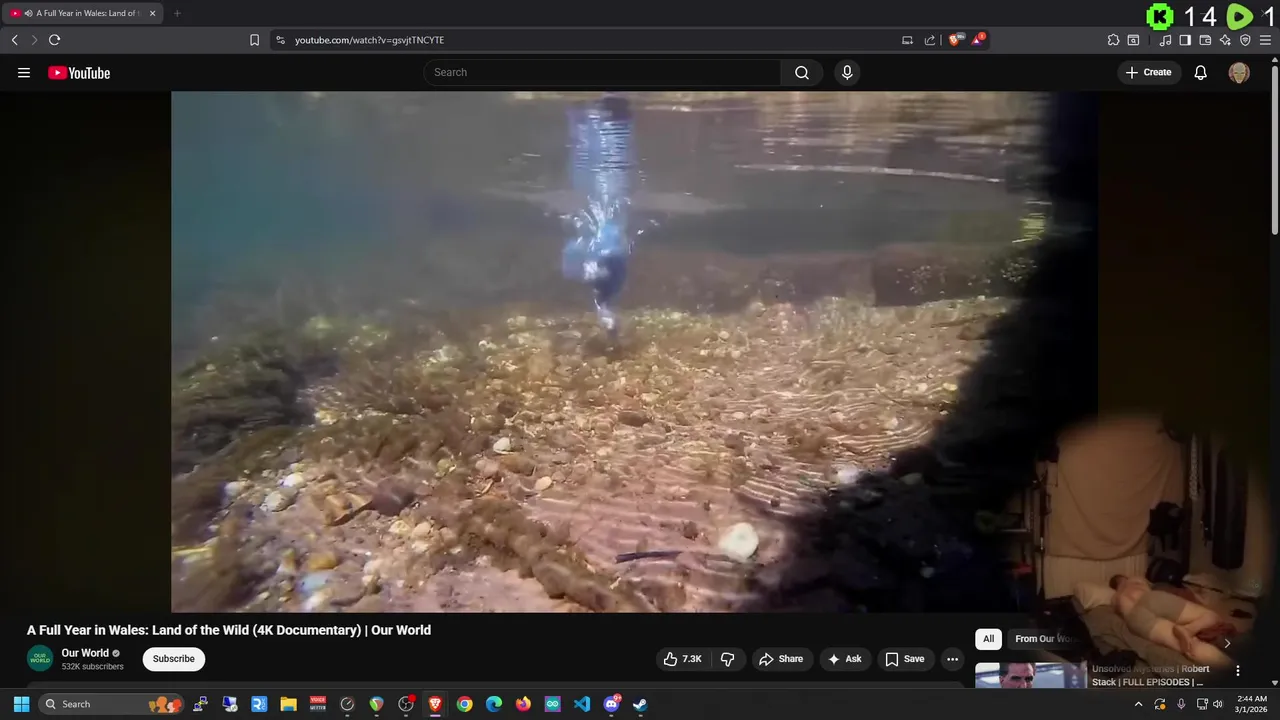Toggle the browser sidebar panel

click(x=1185, y=40)
